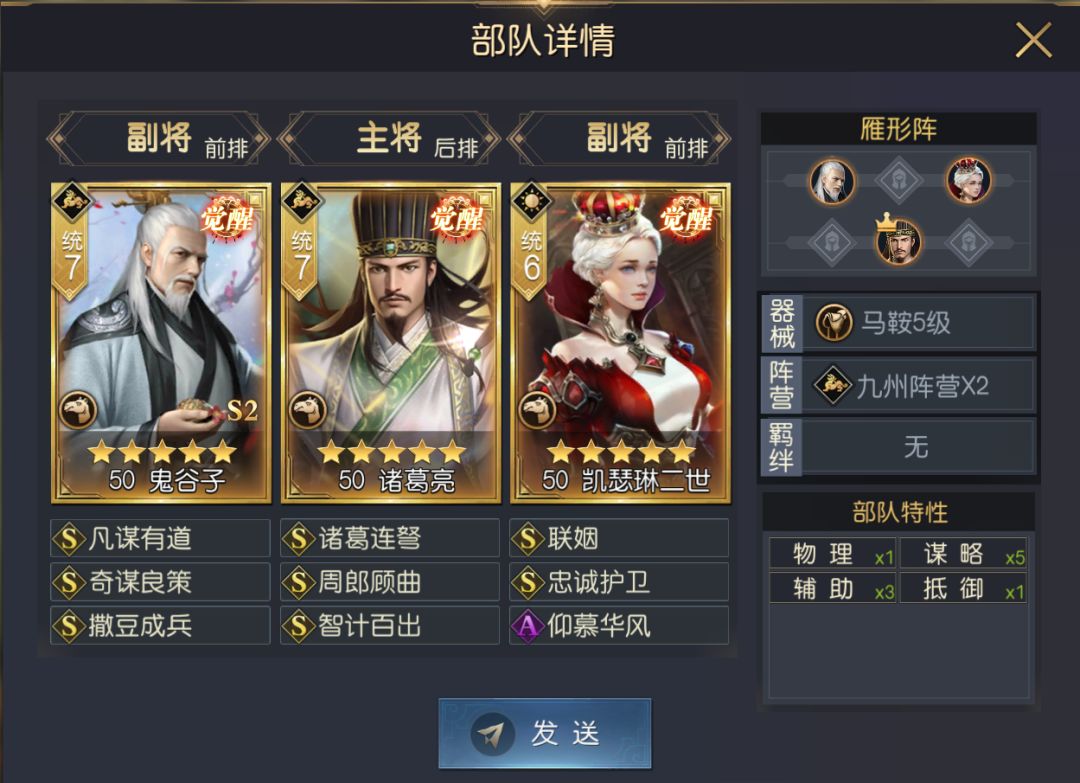Tap 凯瑟琳二世 portrait in the formation grid
This screenshot has height=783, width=1080.
point(968,180)
